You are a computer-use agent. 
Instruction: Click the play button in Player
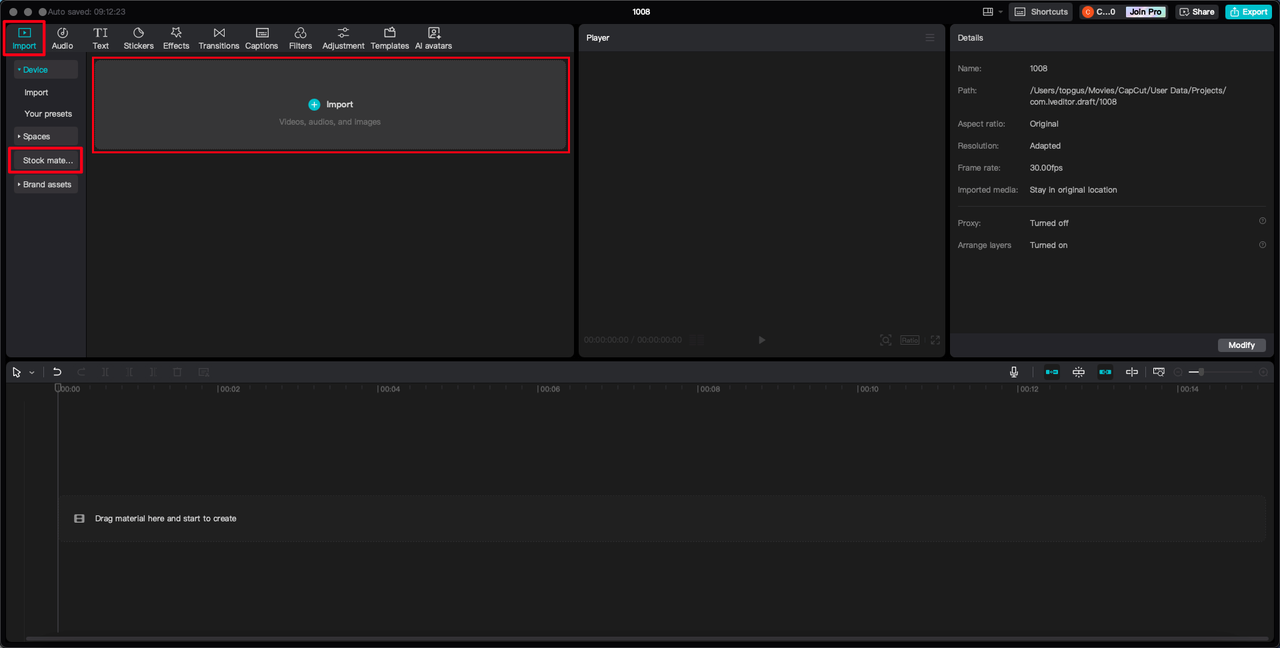[x=761, y=340]
